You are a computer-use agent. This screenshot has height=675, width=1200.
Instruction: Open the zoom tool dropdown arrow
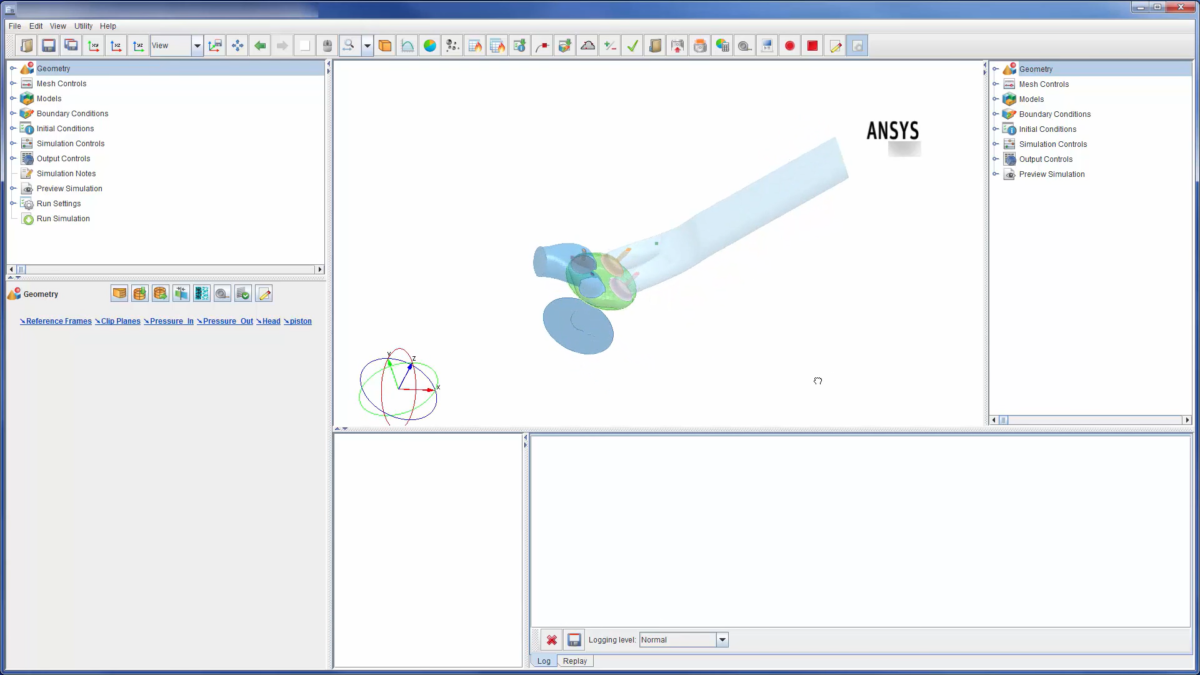tap(368, 45)
